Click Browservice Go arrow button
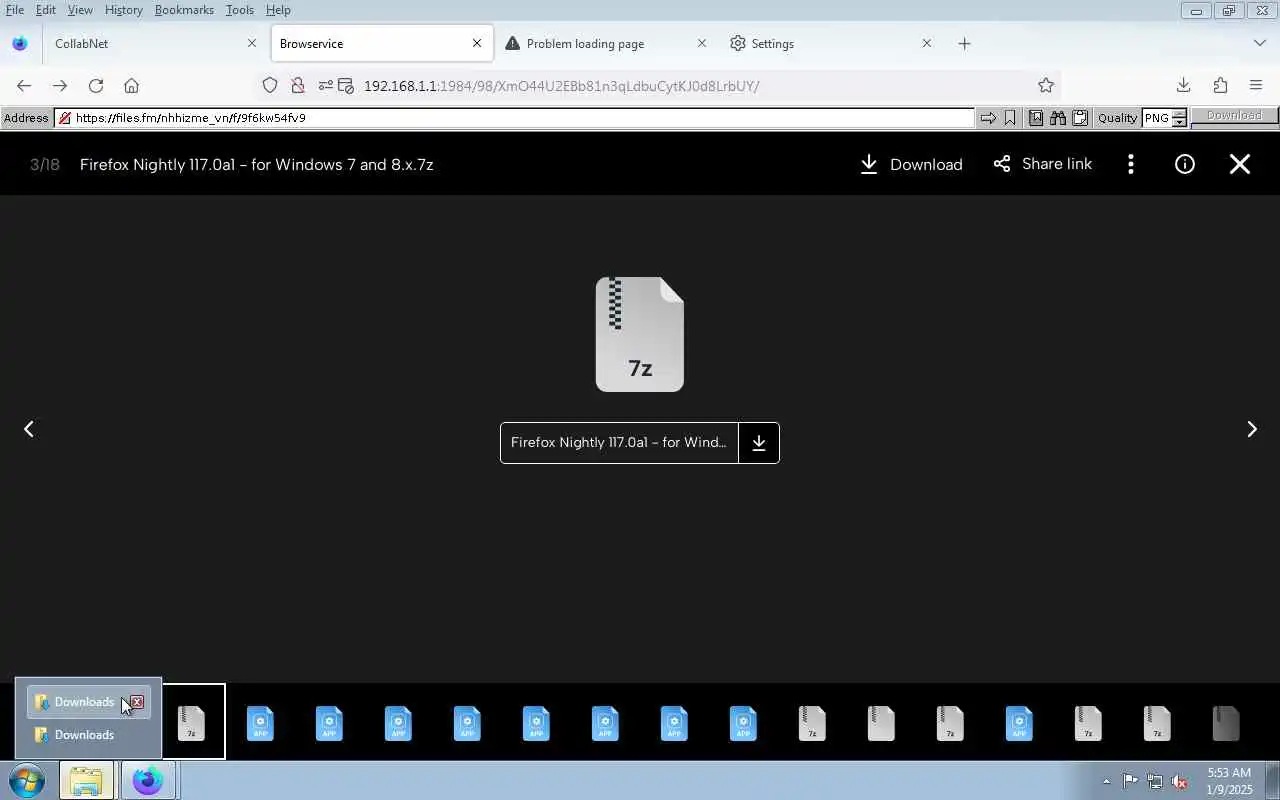The width and height of the screenshot is (1280, 800). tap(988, 118)
